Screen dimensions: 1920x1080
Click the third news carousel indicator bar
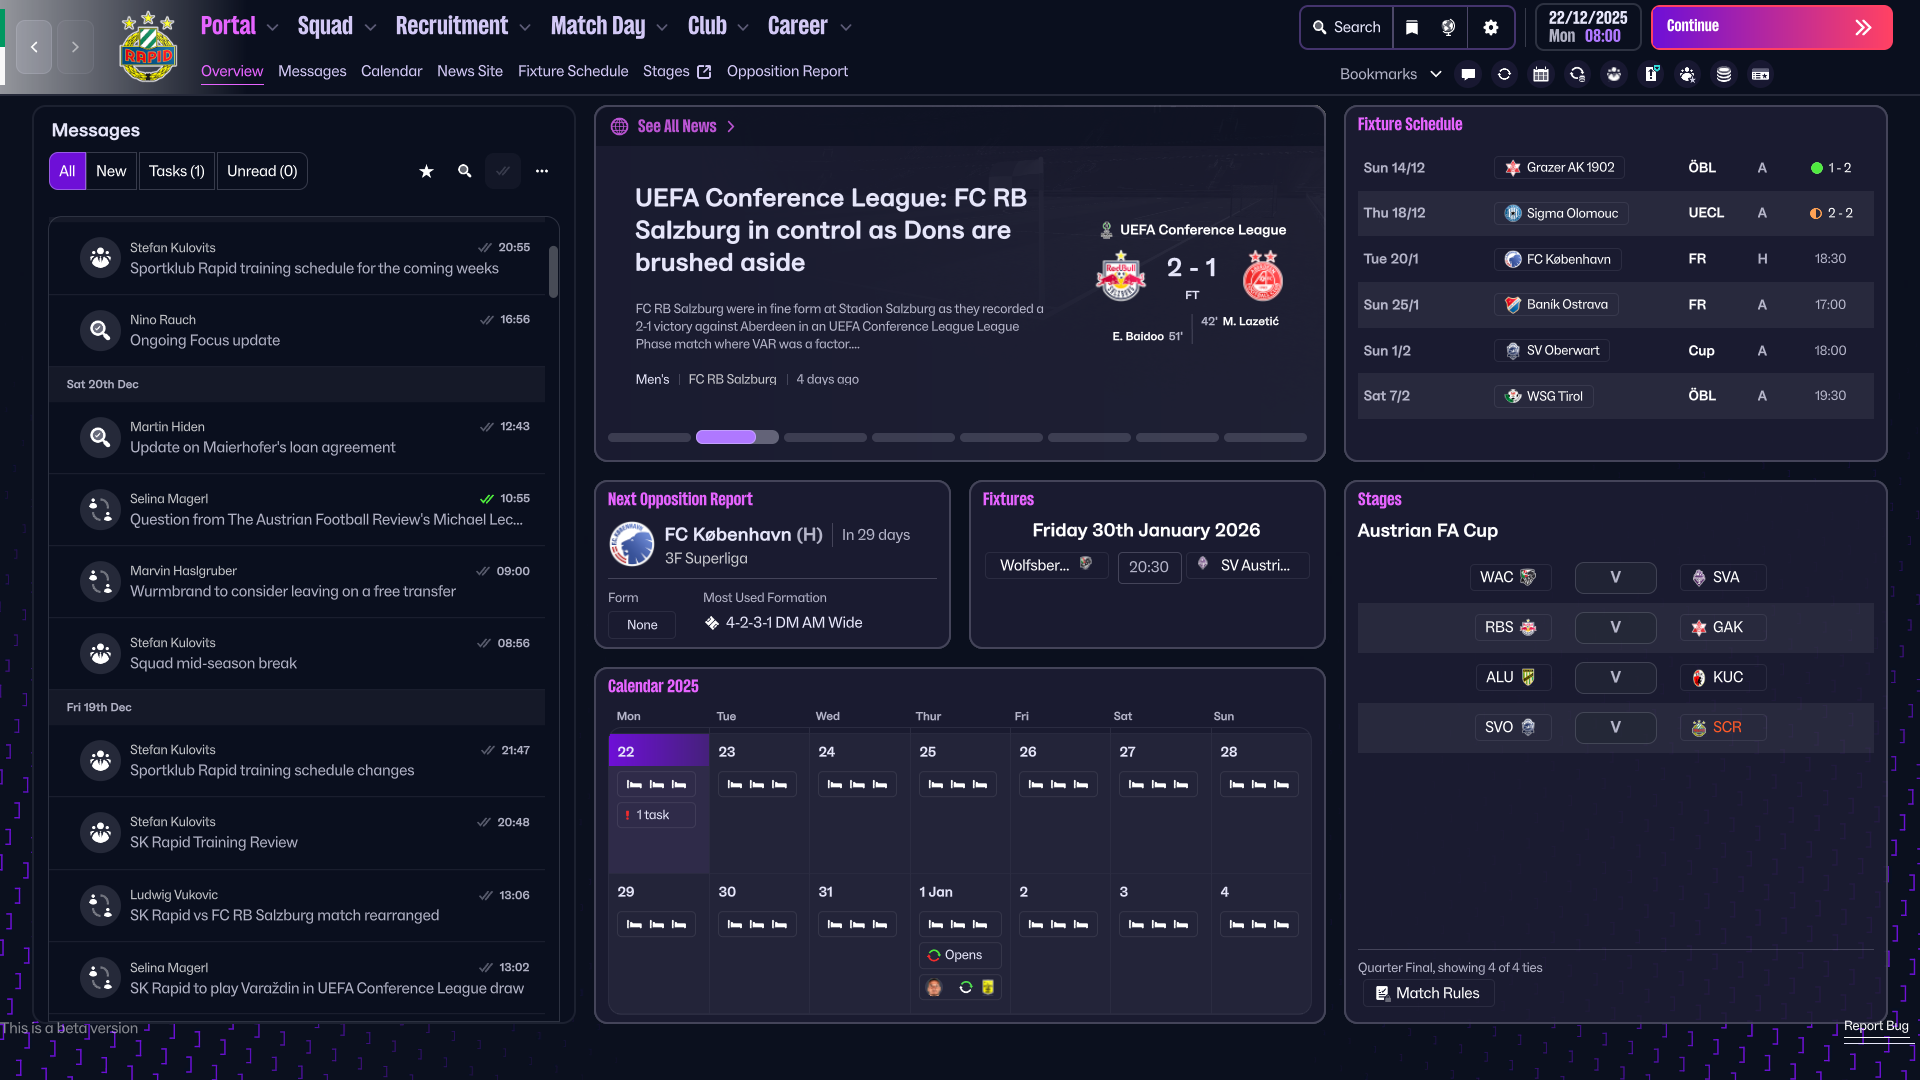coord(825,437)
